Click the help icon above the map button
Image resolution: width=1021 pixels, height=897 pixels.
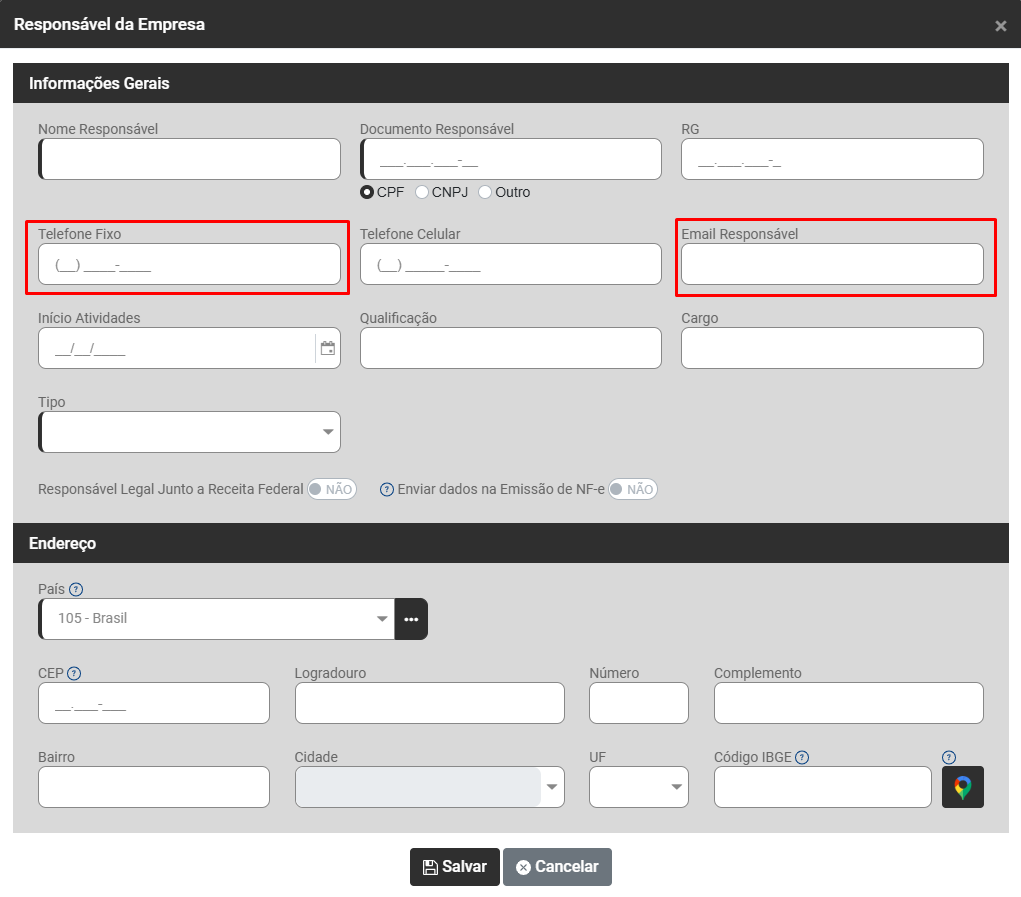[949, 757]
